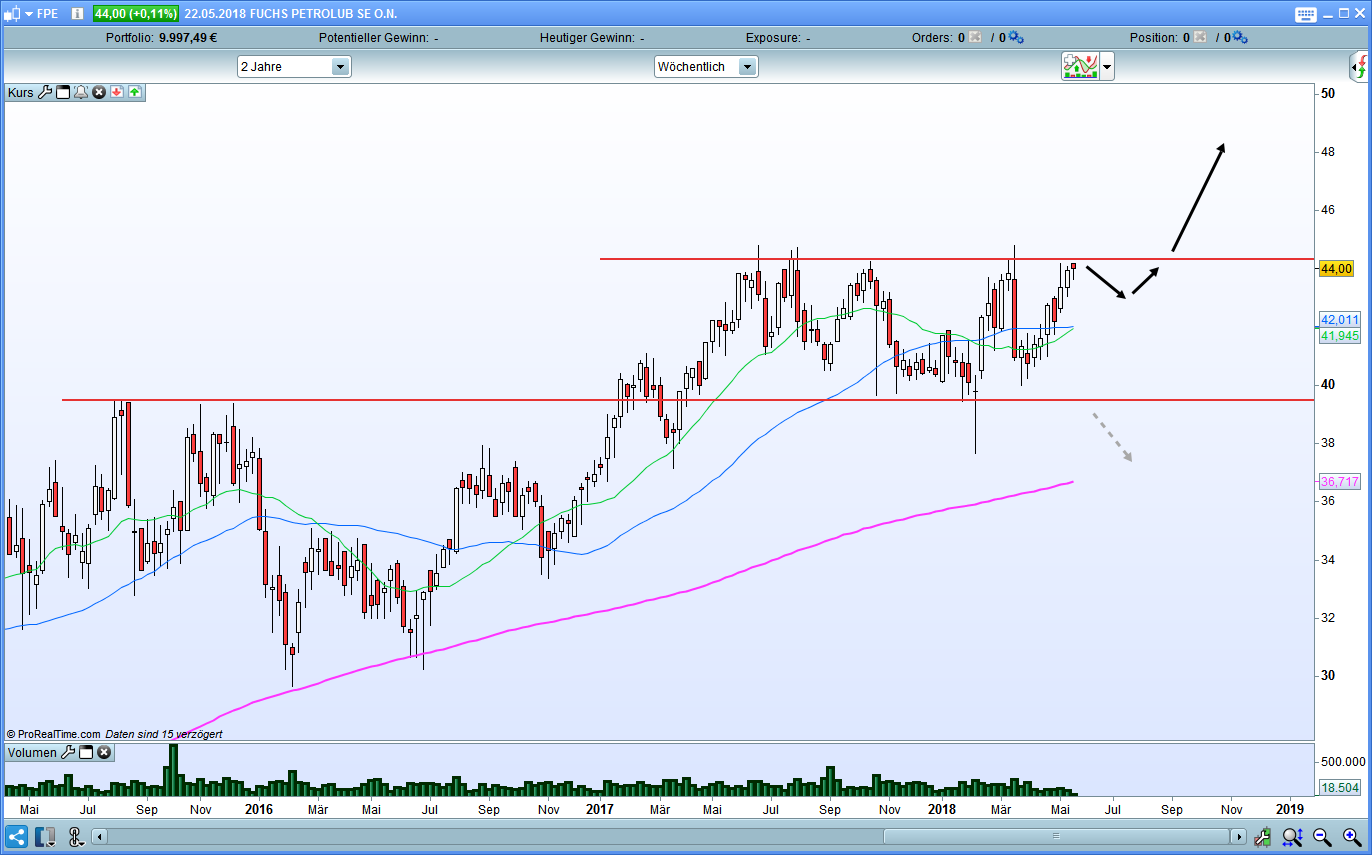Move Kurs panel up with green arrow
Viewport: 1372px width, 855px height.
[x=135, y=93]
